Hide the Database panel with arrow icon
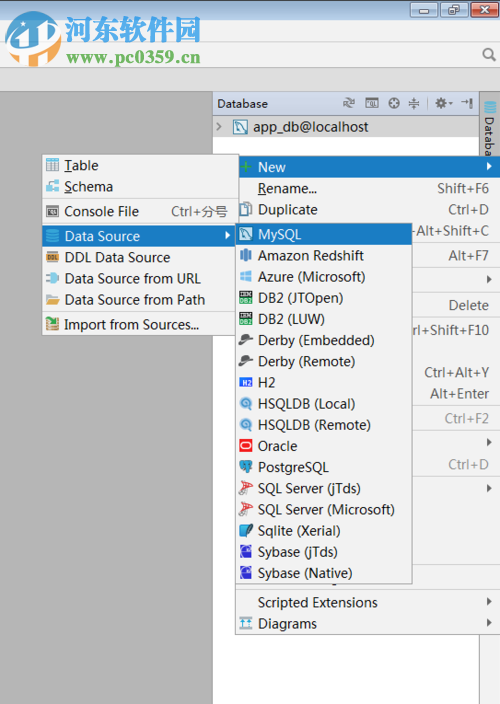This screenshot has width=500, height=704. tap(467, 104)
